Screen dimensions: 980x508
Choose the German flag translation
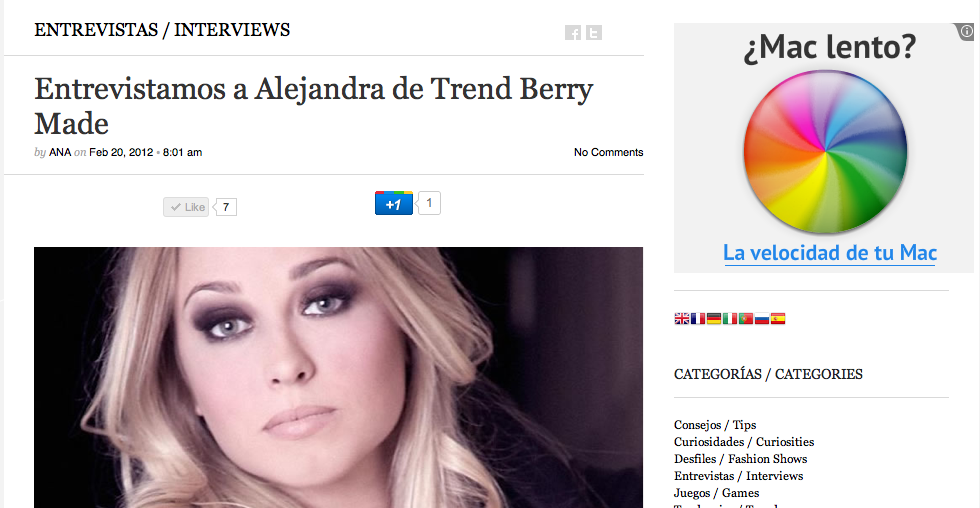(x=714, y=319)
